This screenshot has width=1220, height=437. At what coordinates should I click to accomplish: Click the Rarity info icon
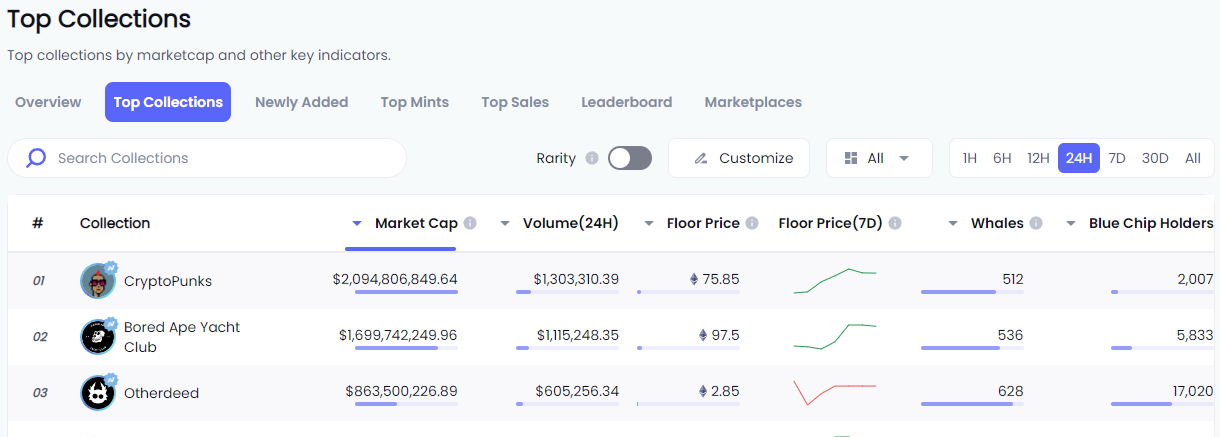click(592, 158)
